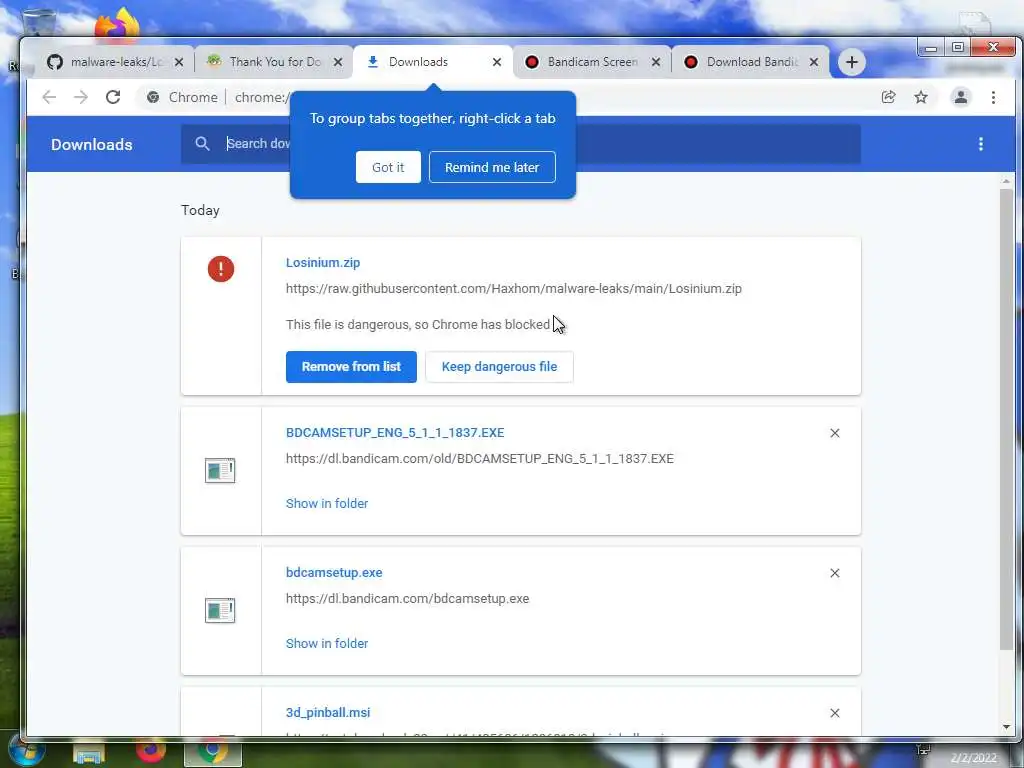Open the Losinium.zip file link
This screenshot has height=768, width=1024.
[x=323, y=263]
